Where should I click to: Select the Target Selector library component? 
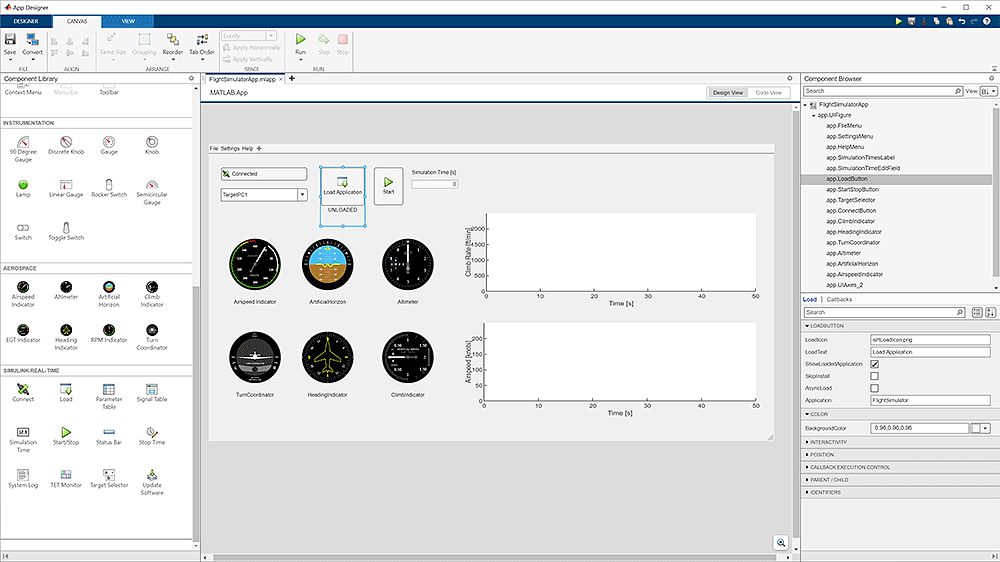click(109, 474)
